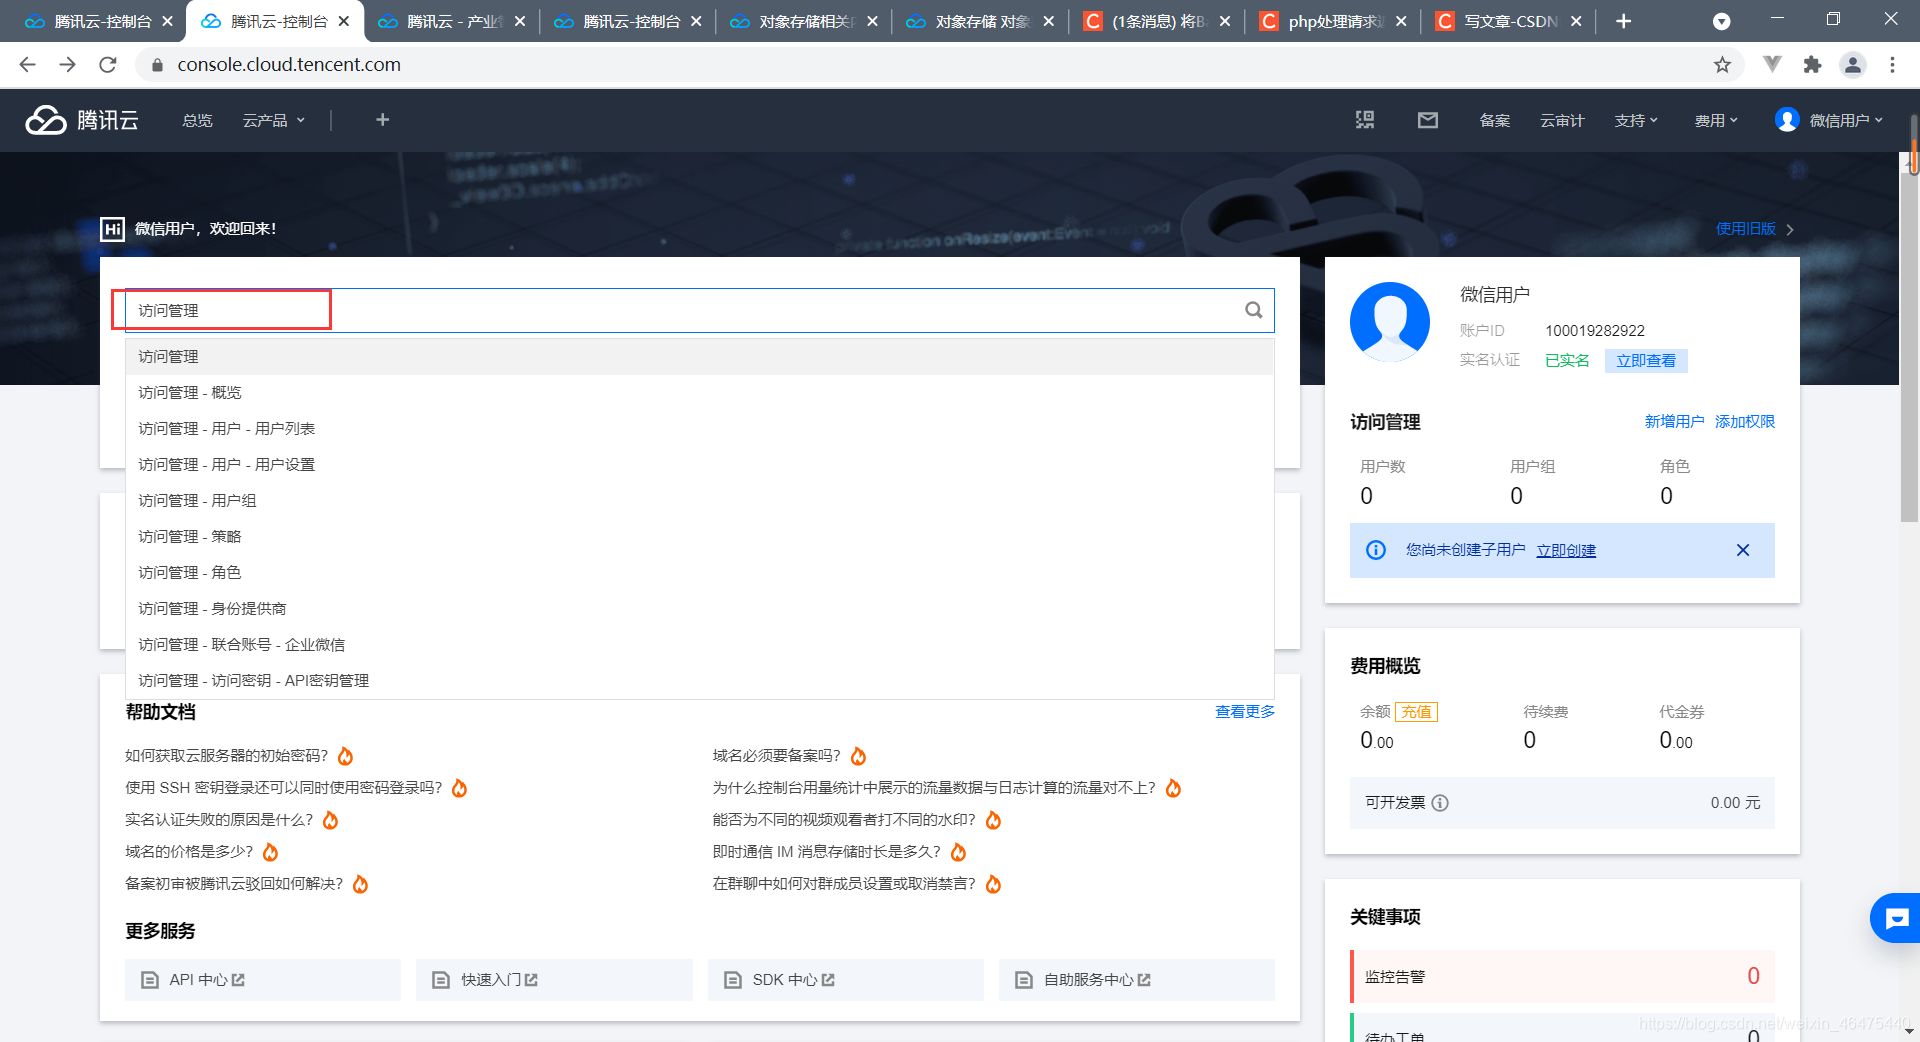Go back to previous page

(28, 65)
